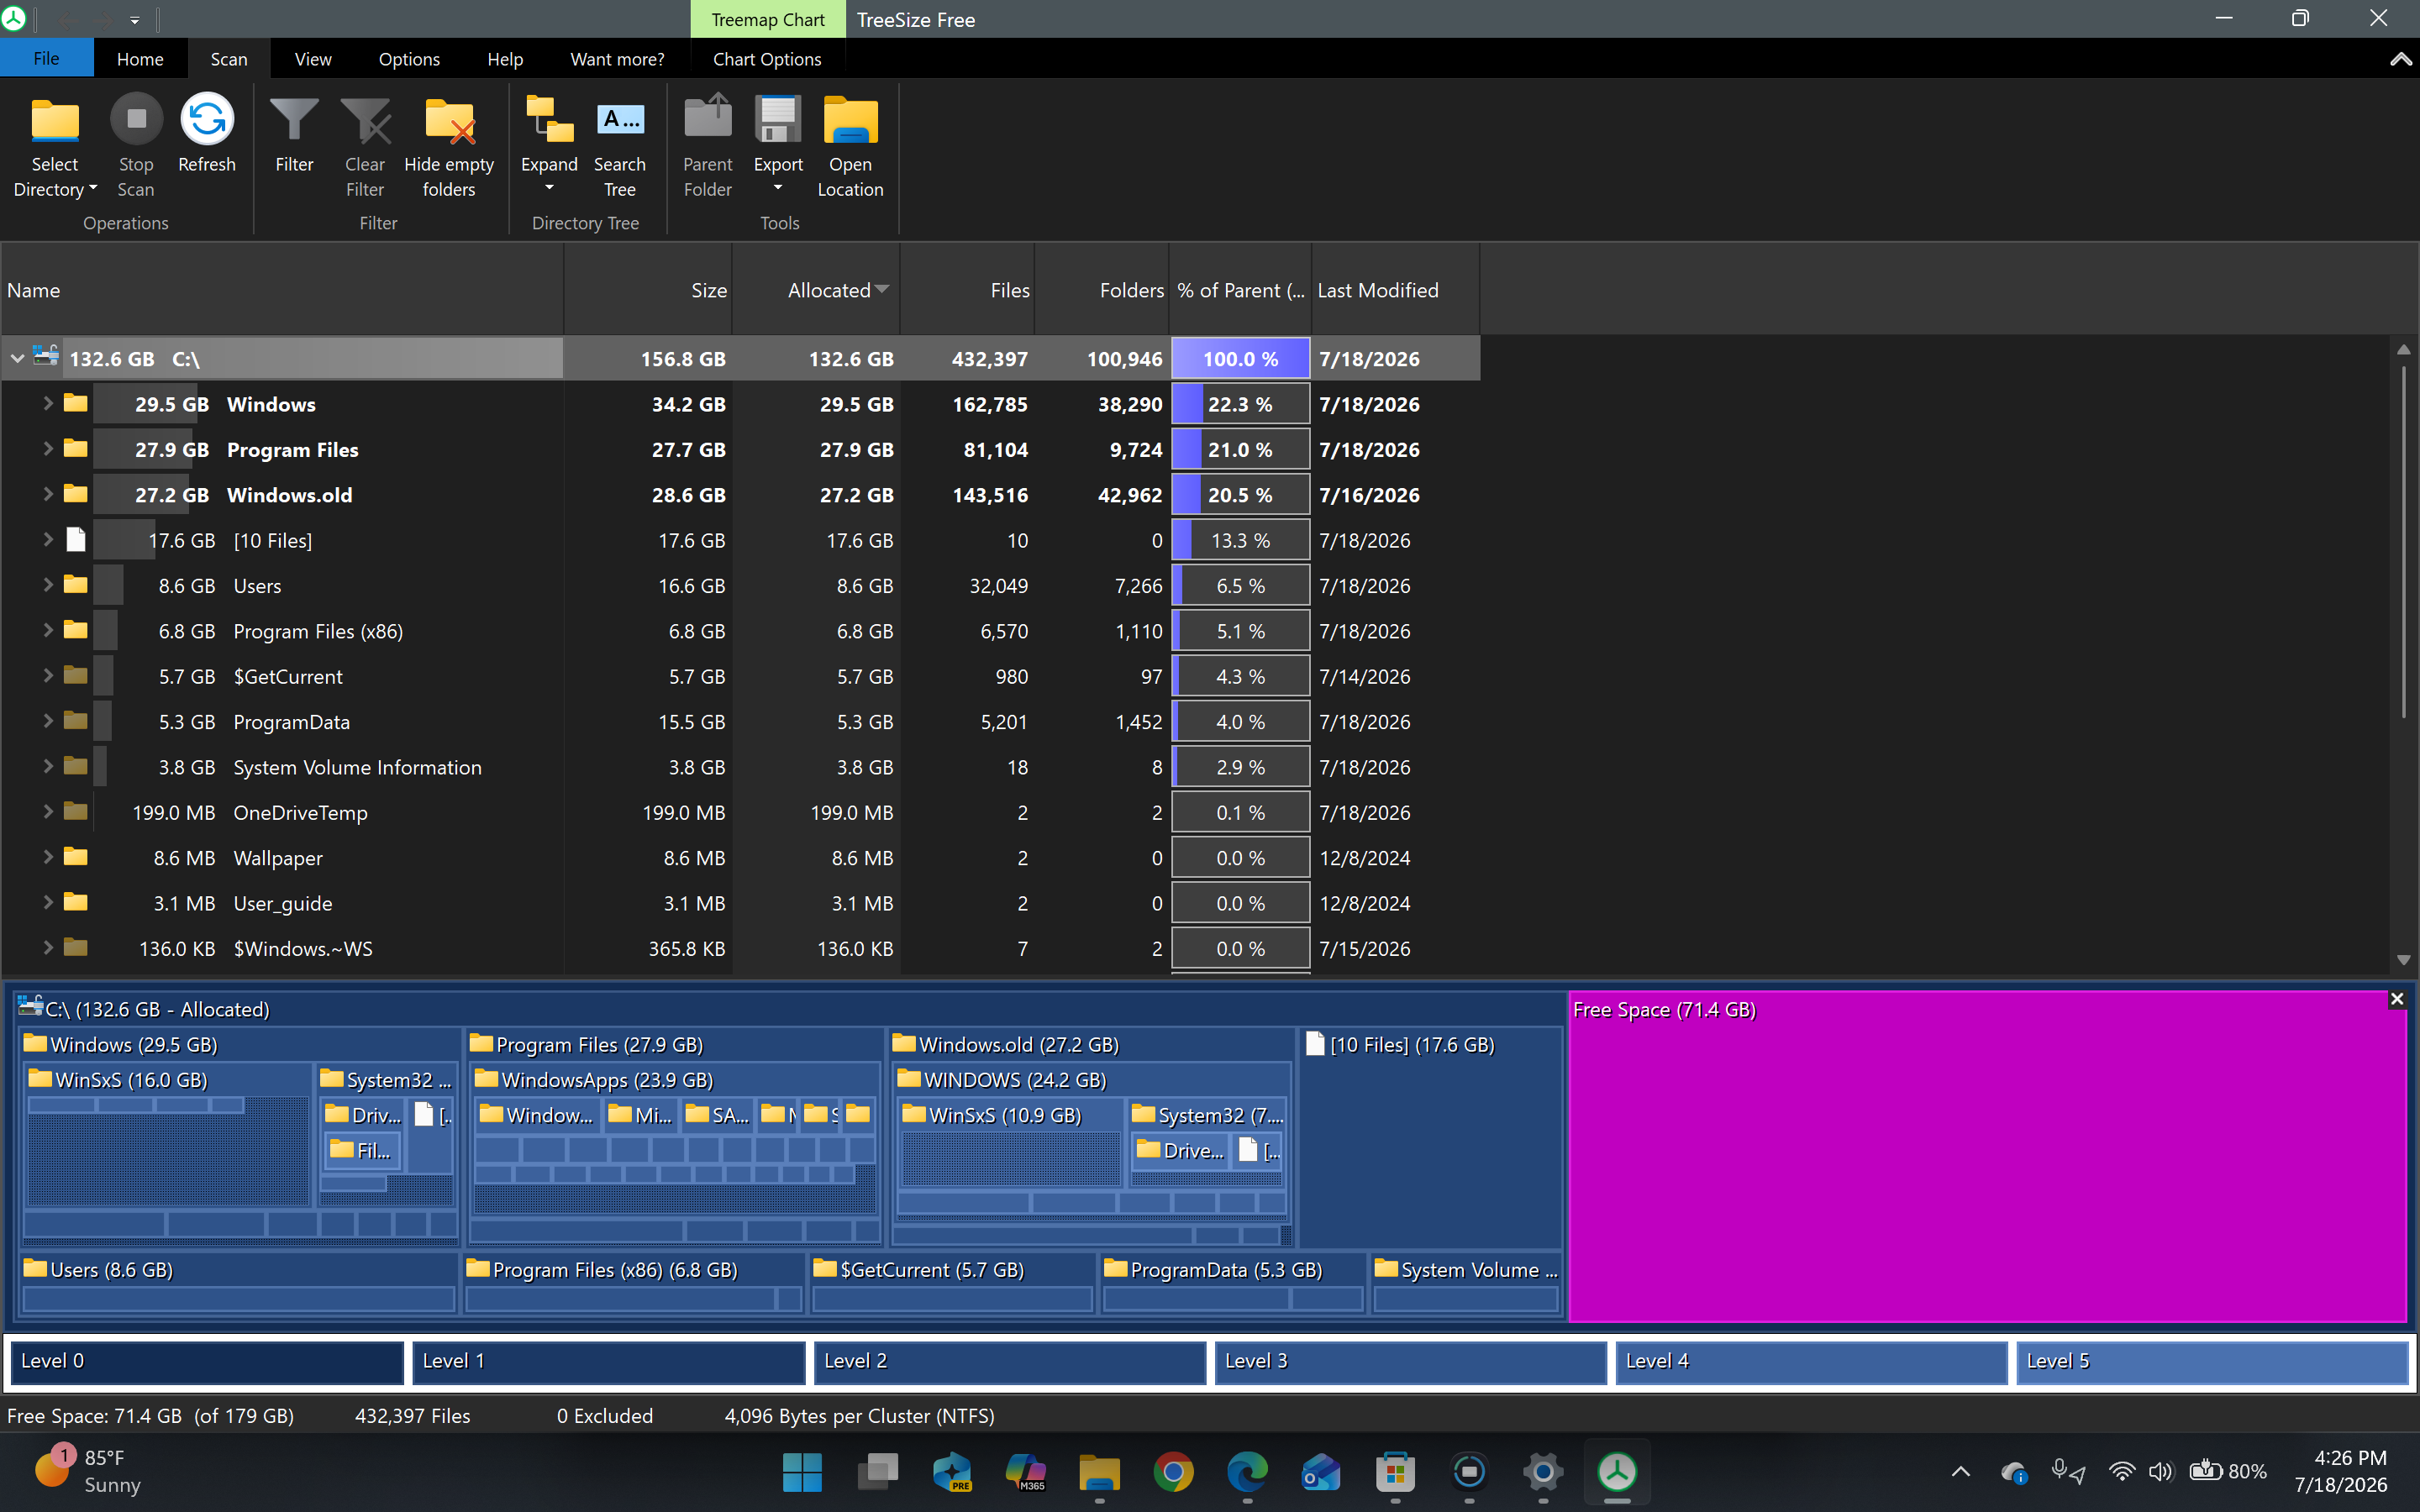Open the Select Directory tool
2420x1512 pixels.
coord(55,148)
